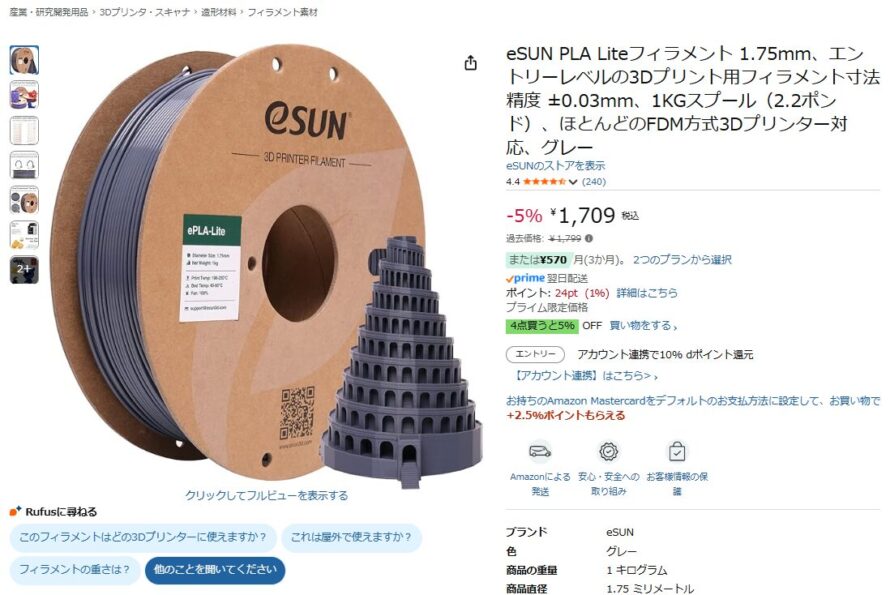890x595 pixels.
Task: Click the 他のことを聞いてください button
Action: pyautogui.click(x=215, y=569)
